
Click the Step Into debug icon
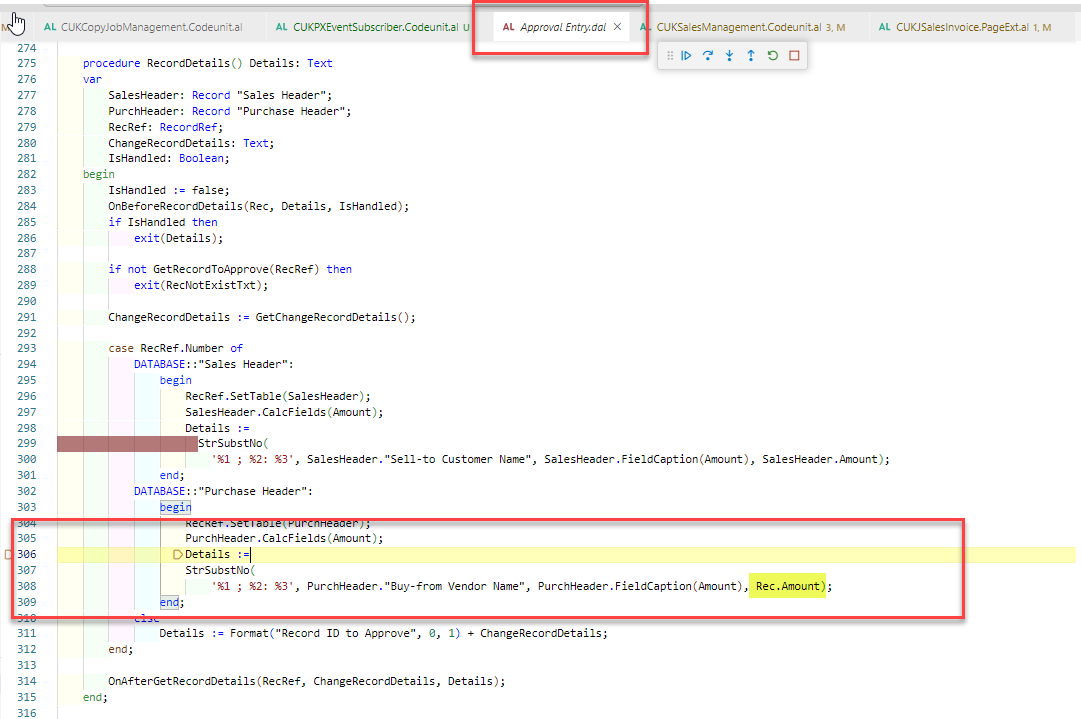pyautogui.click(x=730, y=55)
